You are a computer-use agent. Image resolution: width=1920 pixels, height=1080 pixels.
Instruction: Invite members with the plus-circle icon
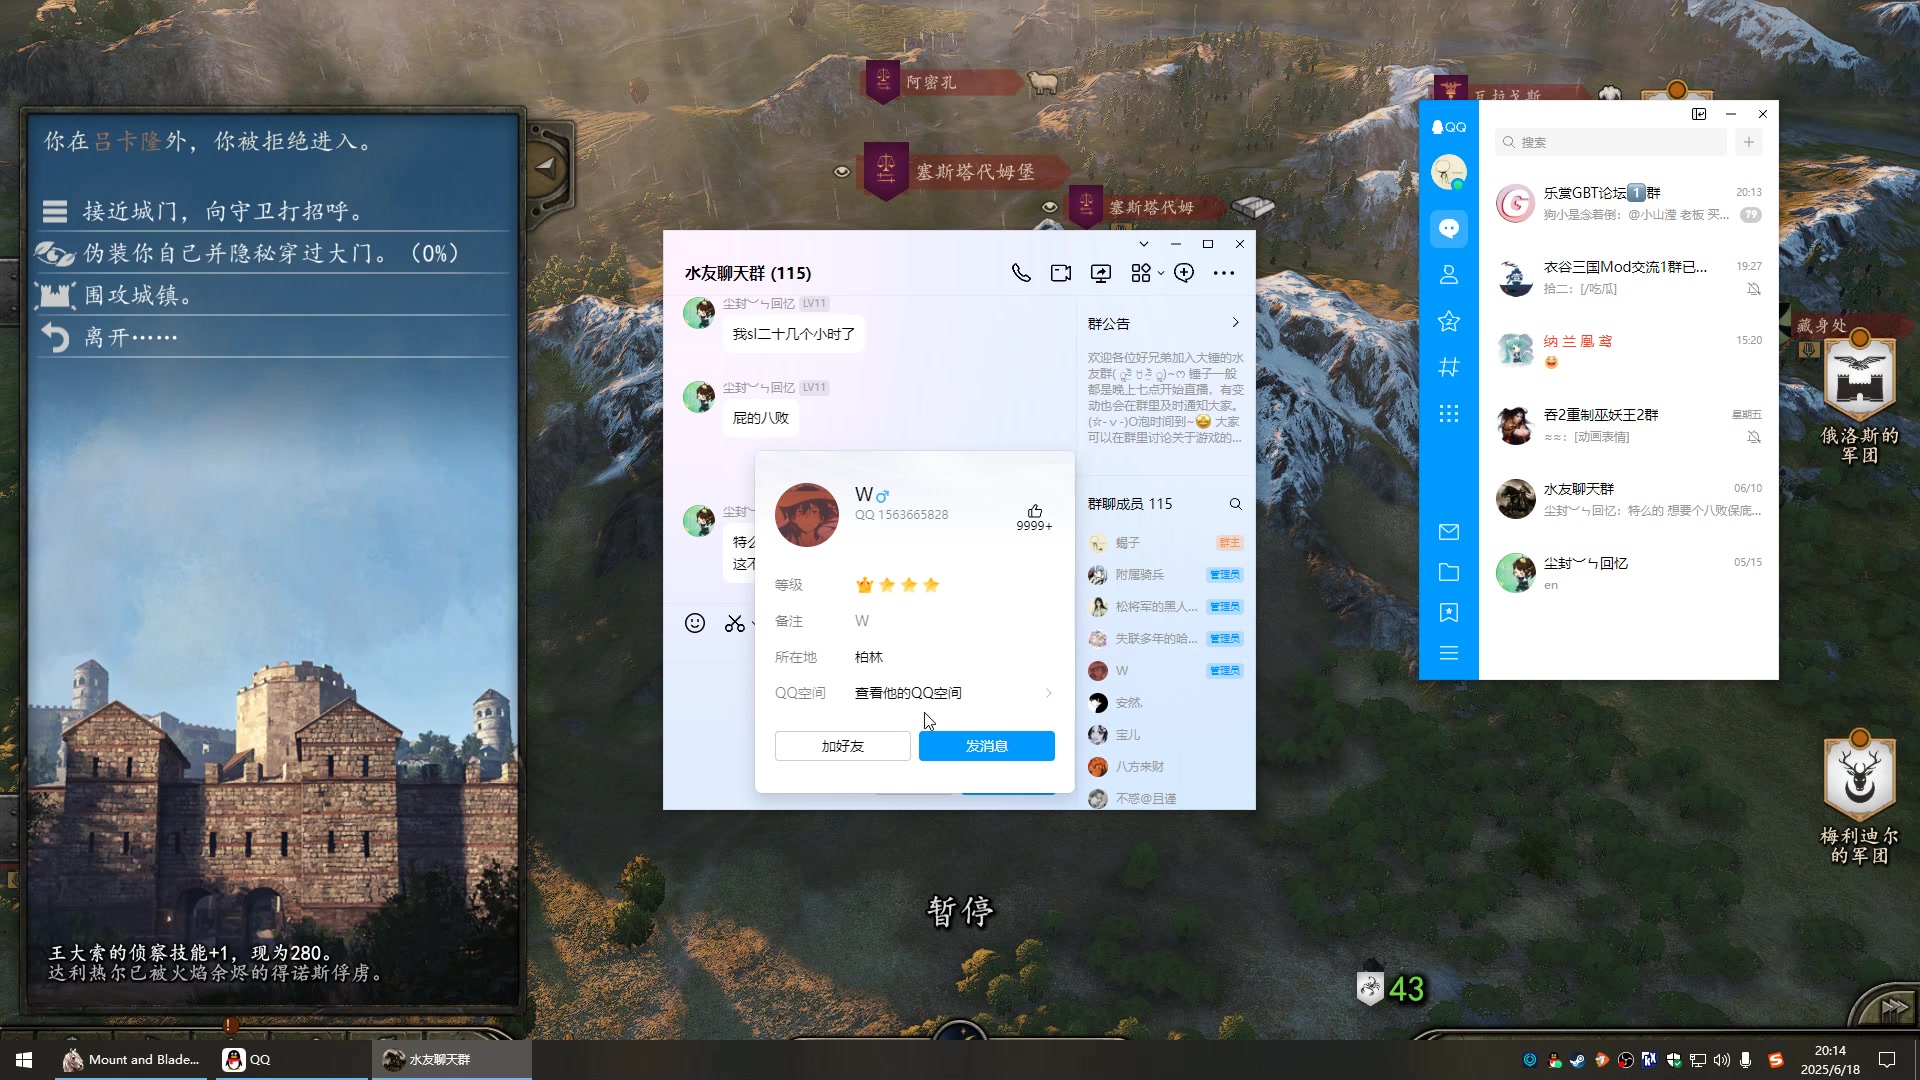pos(1184,273)
